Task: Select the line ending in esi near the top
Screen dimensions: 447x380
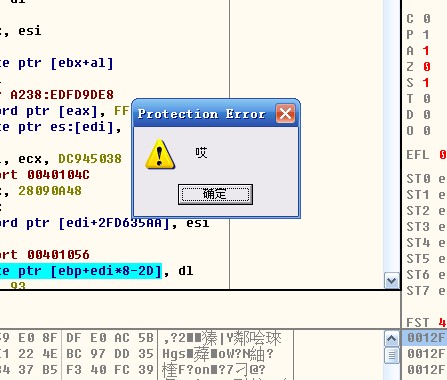Action: click(x=21, y=31)
